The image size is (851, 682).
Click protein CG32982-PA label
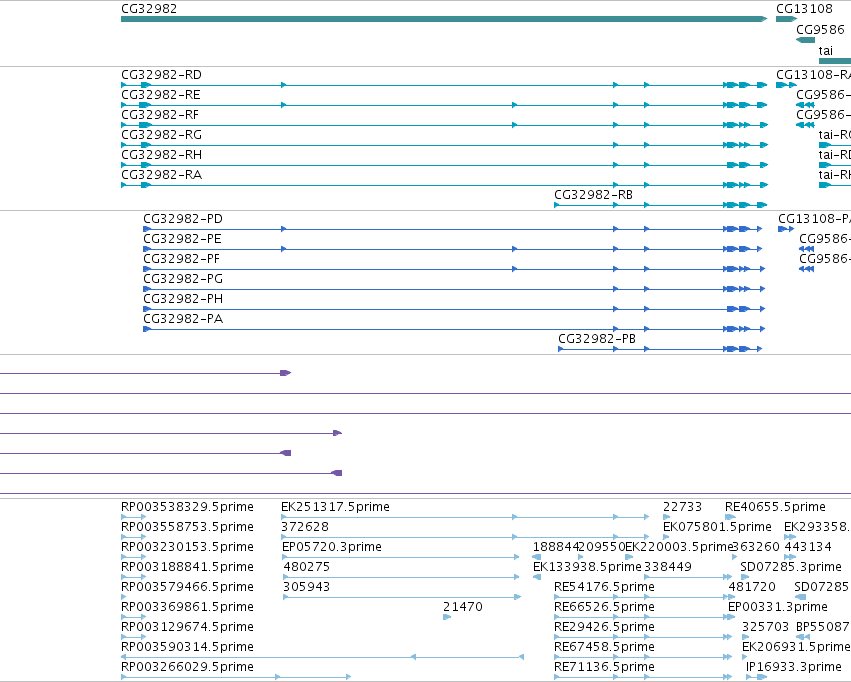183,319
